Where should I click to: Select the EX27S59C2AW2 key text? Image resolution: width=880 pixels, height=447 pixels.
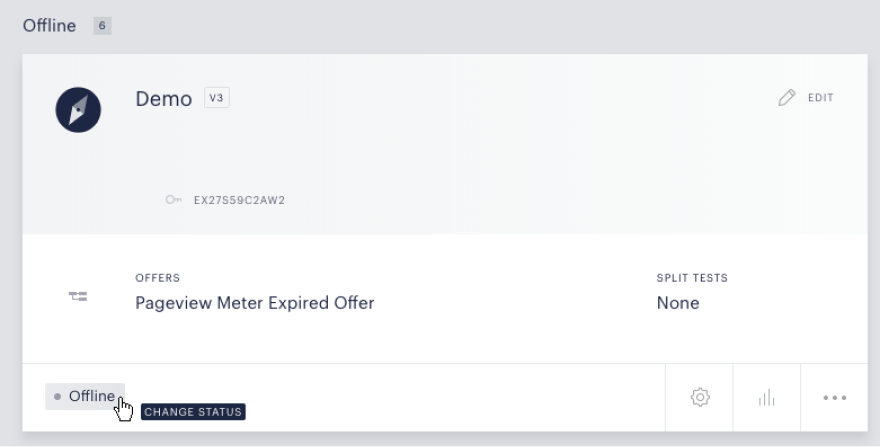239,200
